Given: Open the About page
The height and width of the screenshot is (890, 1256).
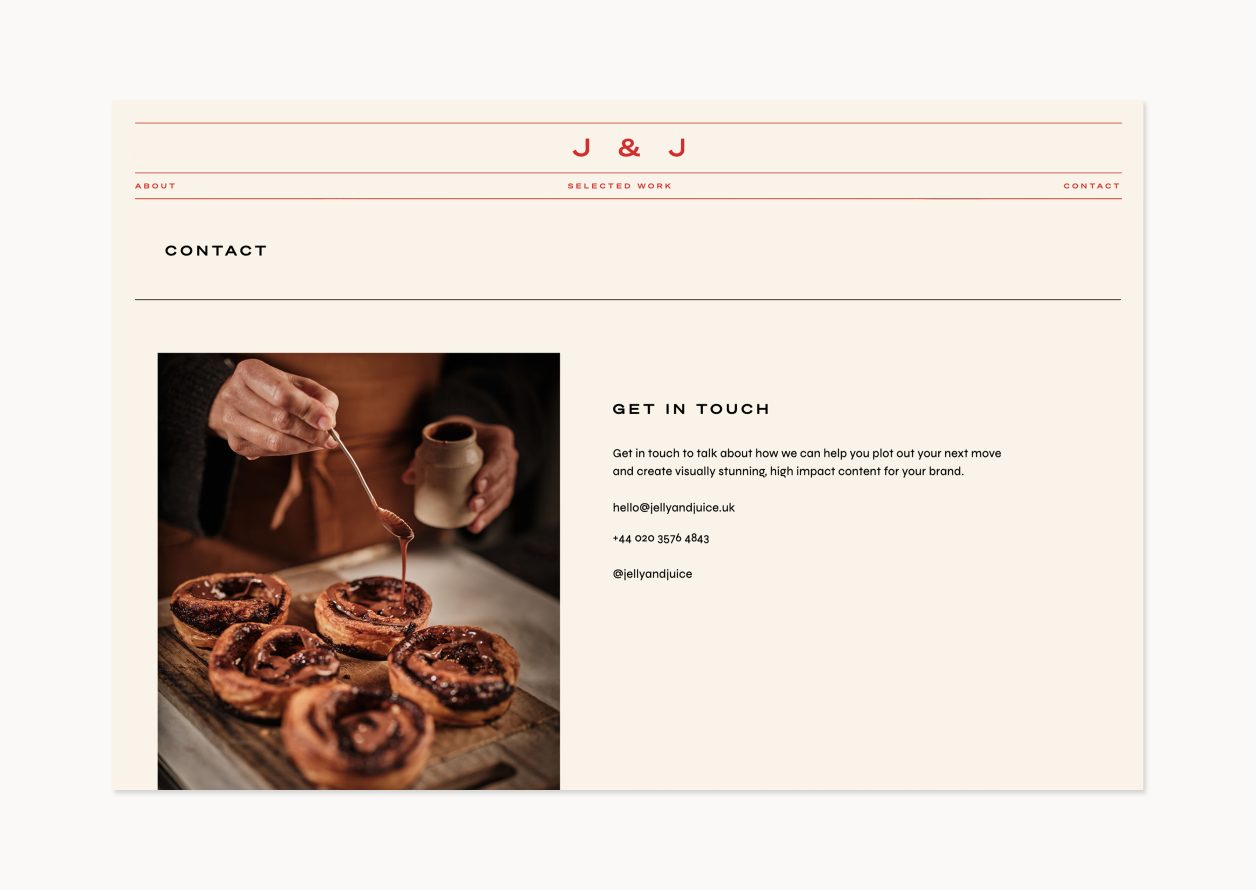Looking at the screenshot, I should click(x=155, y=186).
